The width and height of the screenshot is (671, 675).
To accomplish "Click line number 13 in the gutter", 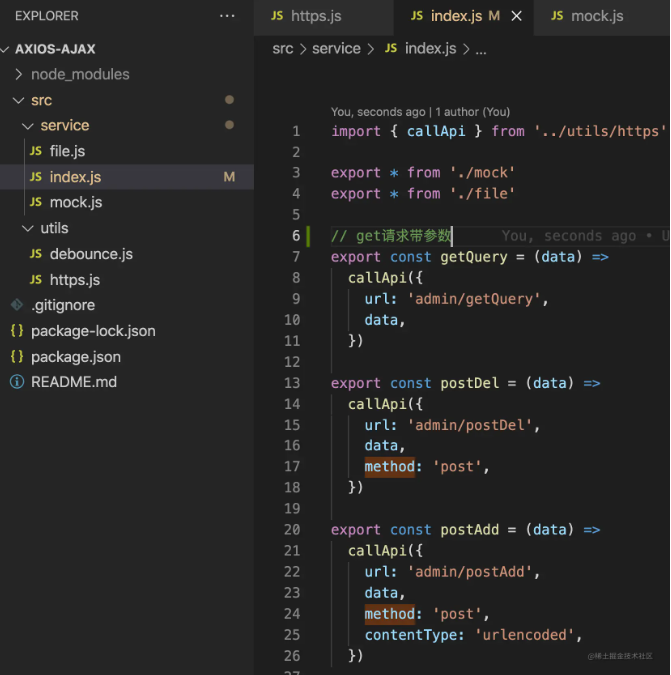I will click(x=292, y=383).
